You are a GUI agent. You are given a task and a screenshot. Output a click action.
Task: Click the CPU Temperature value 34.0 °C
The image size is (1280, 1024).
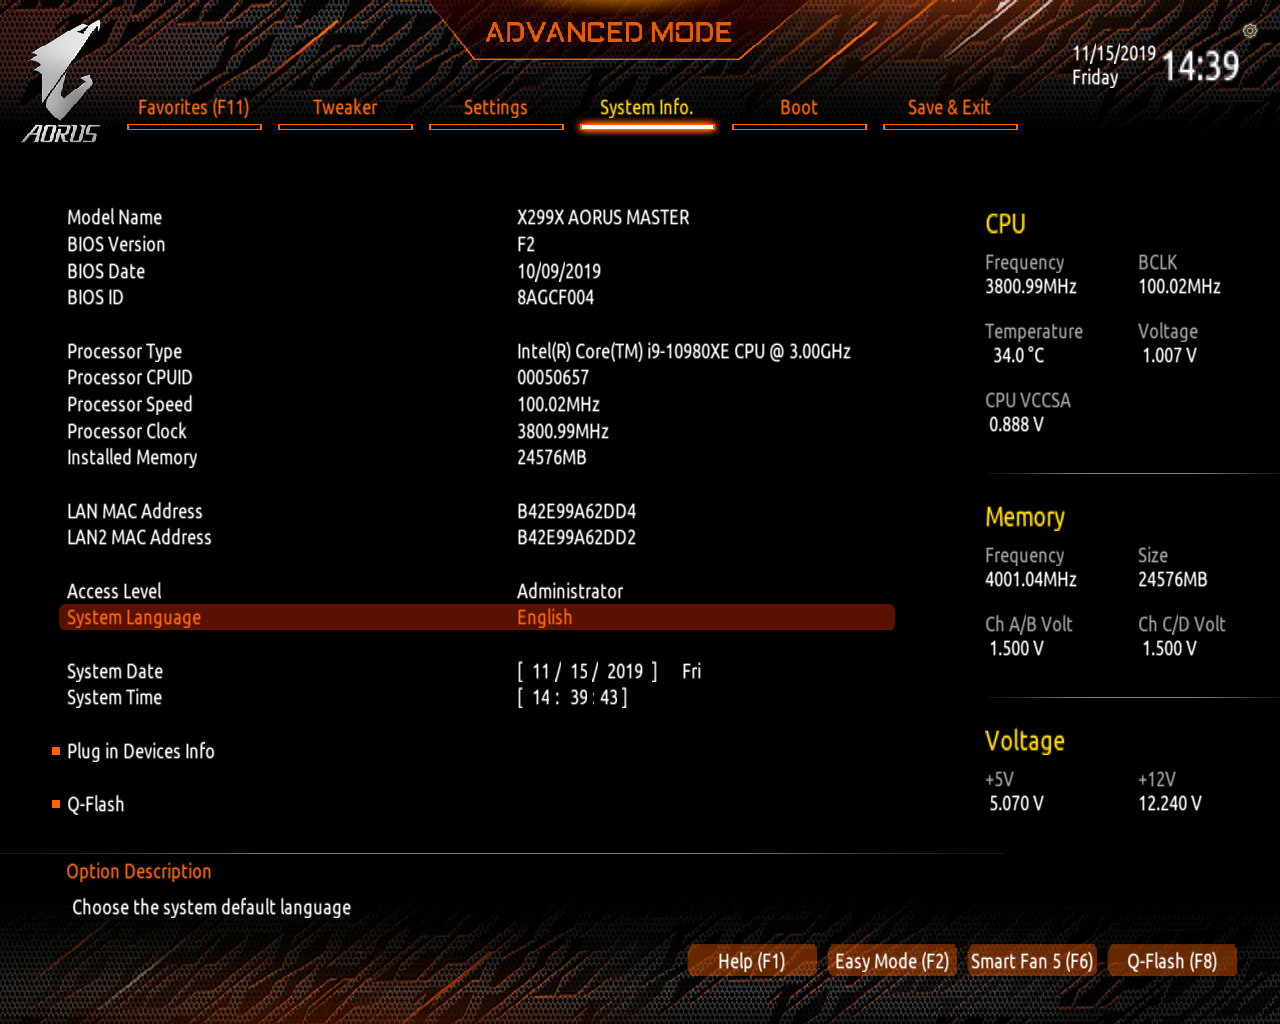point(1018,355)
